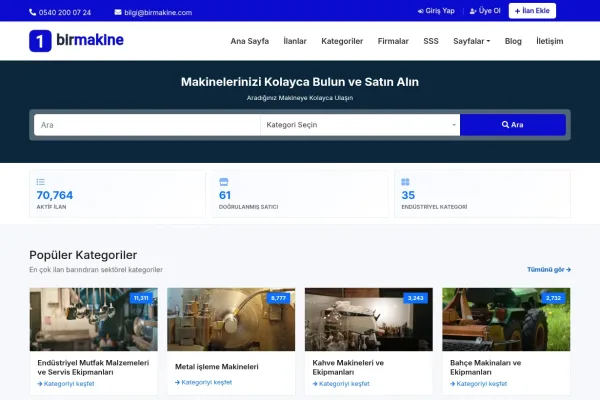Click Kategoriyi keşfet under Metal işleme

pos(203,382)
